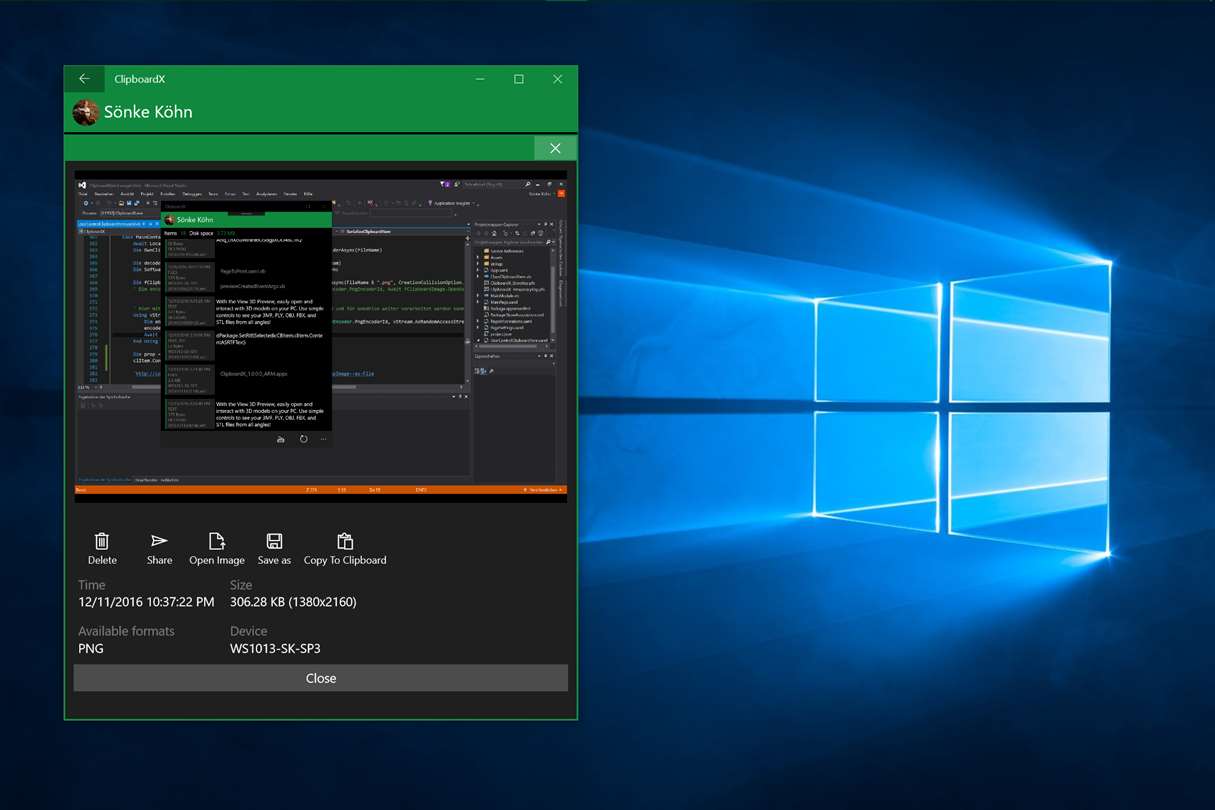Click the device name WS1013-SK-SP3
1215x810 pixels.
point(275,648)
